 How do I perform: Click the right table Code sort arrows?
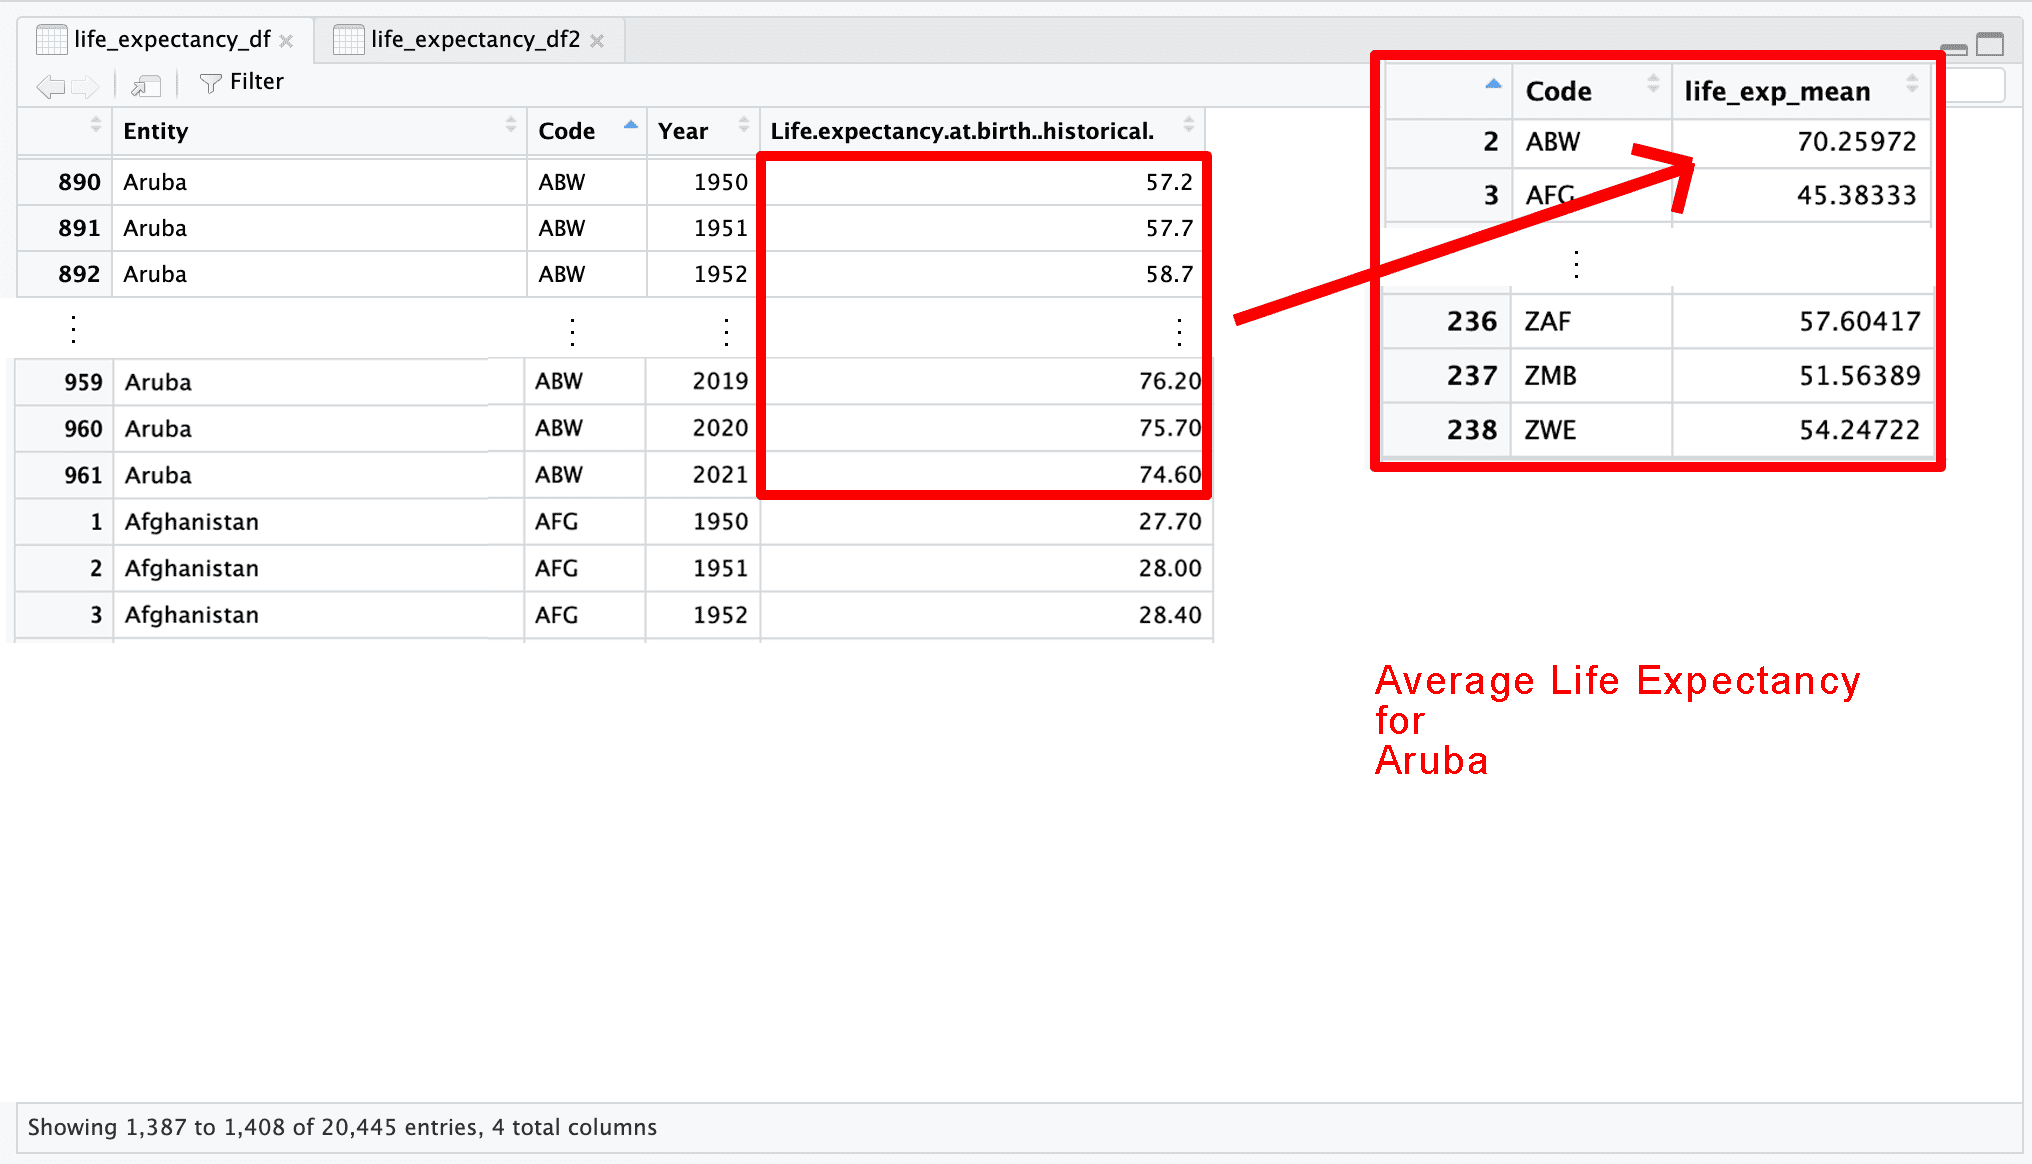[1653, 84]
